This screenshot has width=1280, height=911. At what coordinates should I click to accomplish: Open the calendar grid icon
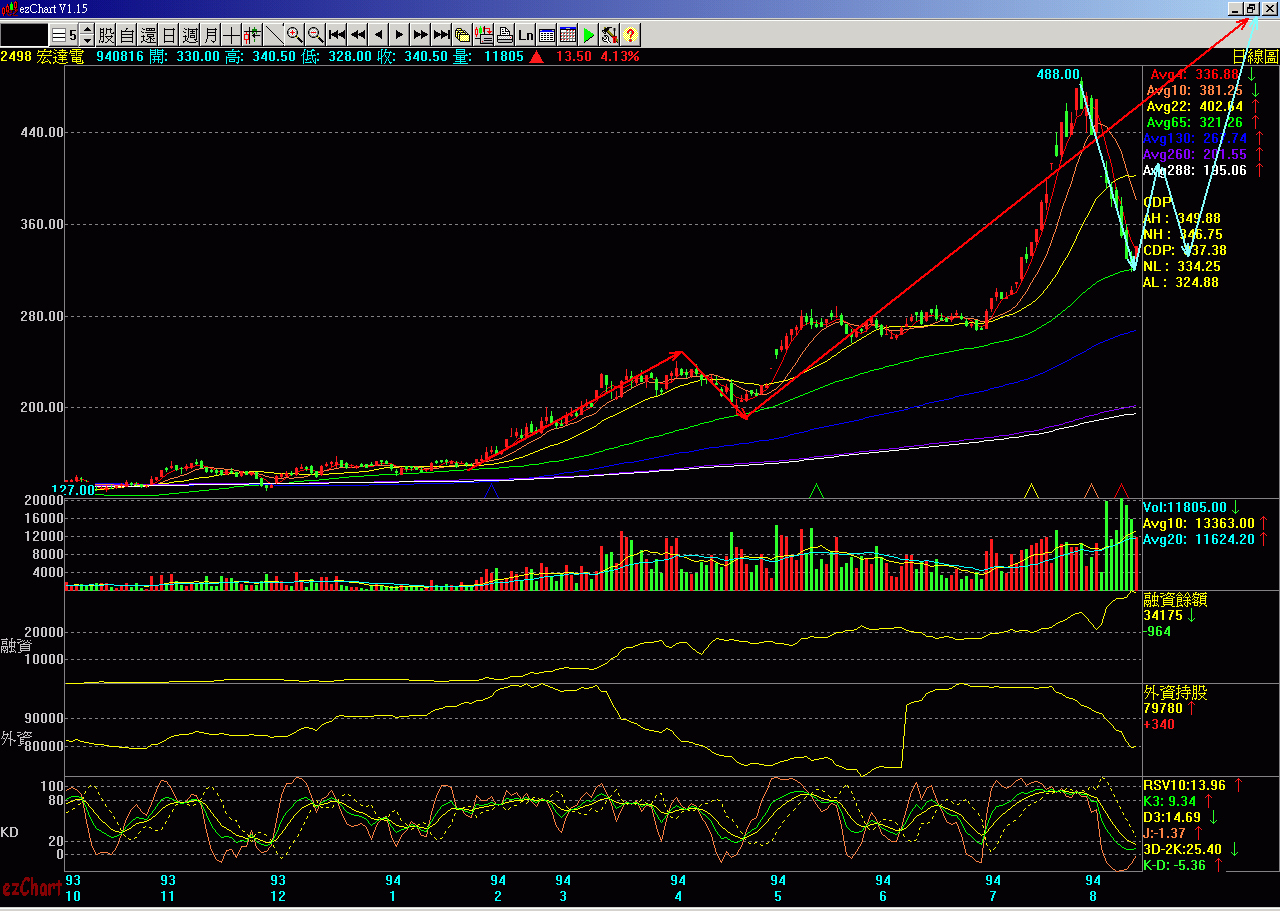(x=568, y=35)
